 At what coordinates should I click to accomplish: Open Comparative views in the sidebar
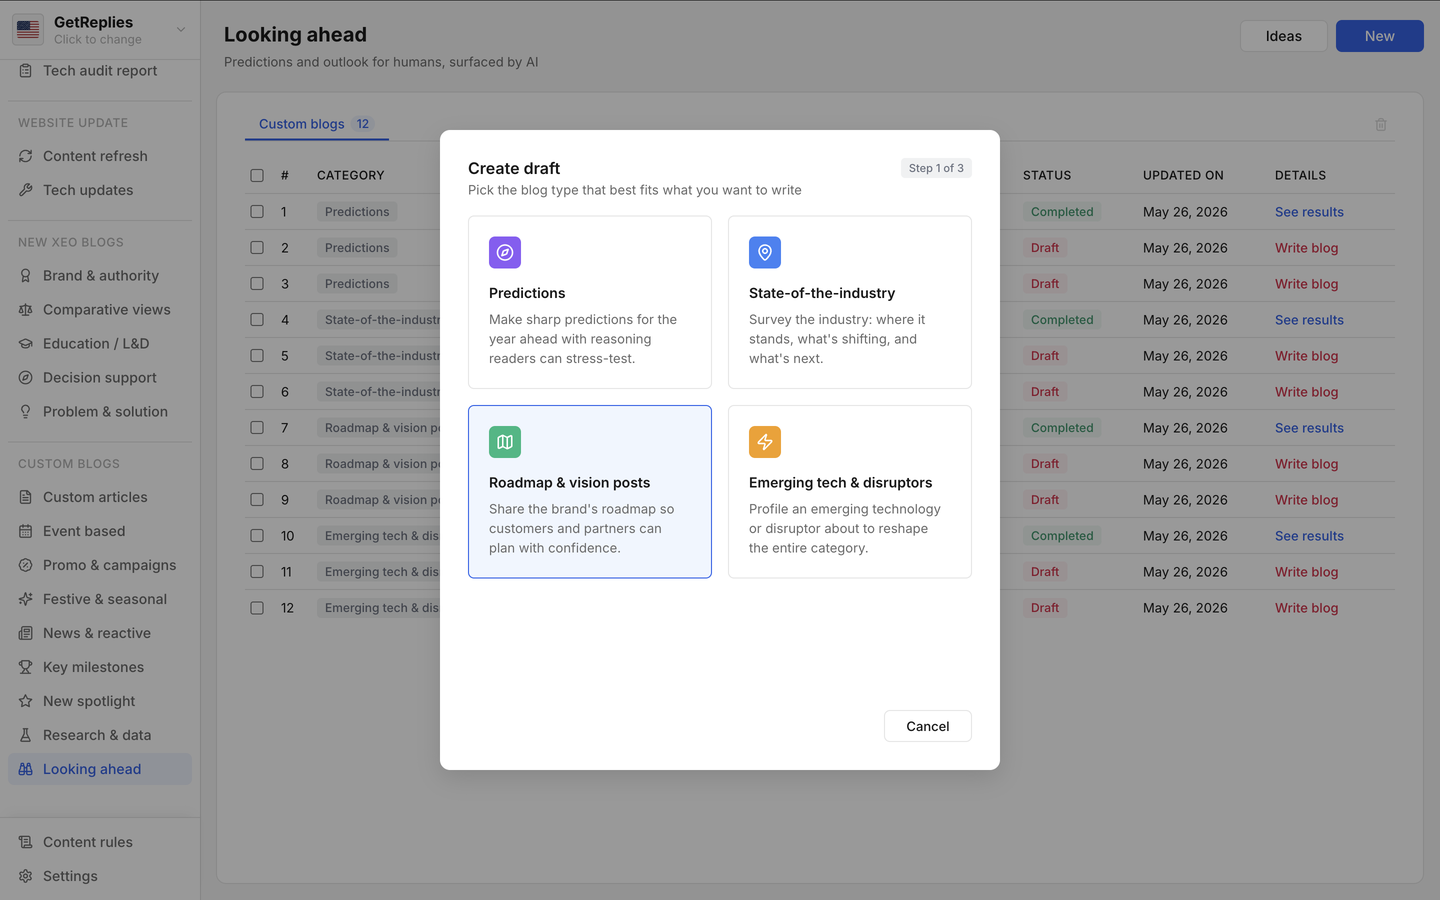(100, 310)
